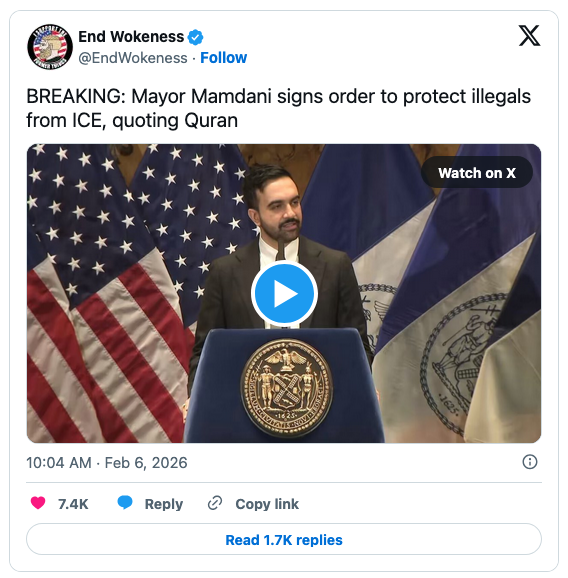Open the Watch on X button

pyautogui.click(x=477, y=173)
